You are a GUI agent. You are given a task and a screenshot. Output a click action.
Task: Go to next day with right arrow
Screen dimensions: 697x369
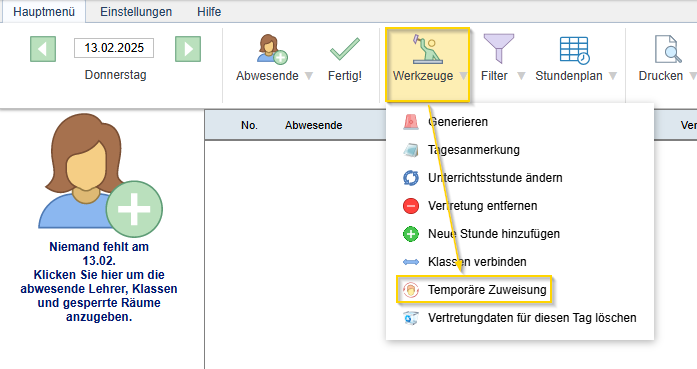pos(188,49)
